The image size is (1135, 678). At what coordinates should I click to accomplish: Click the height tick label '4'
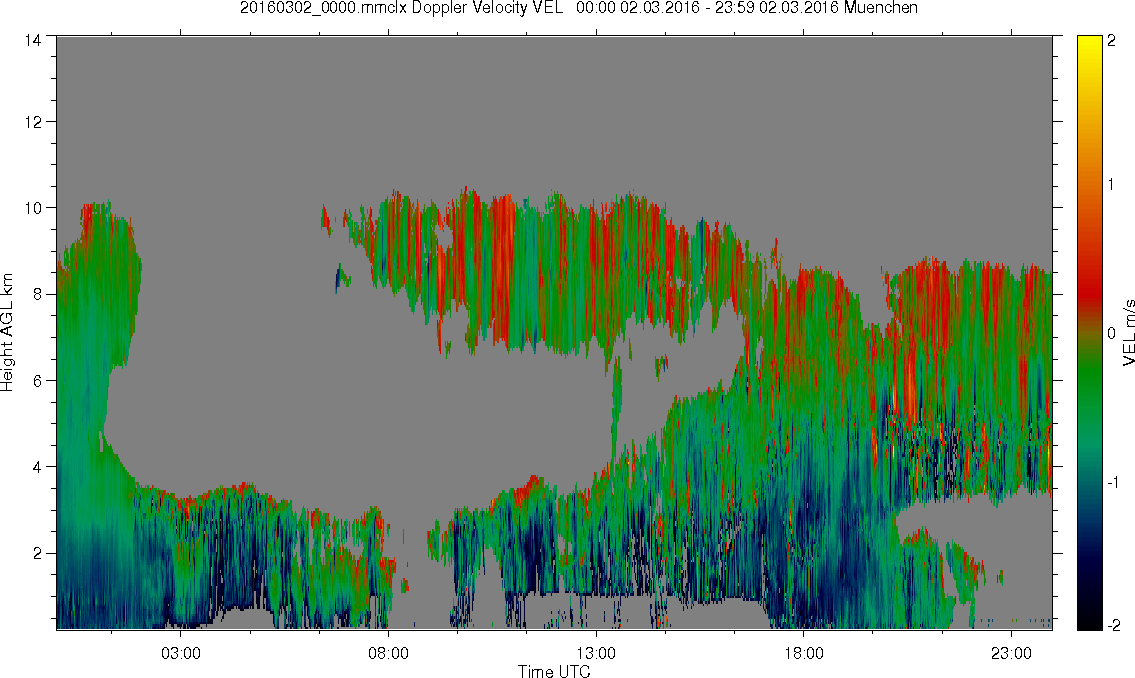(x=37, y=467)
